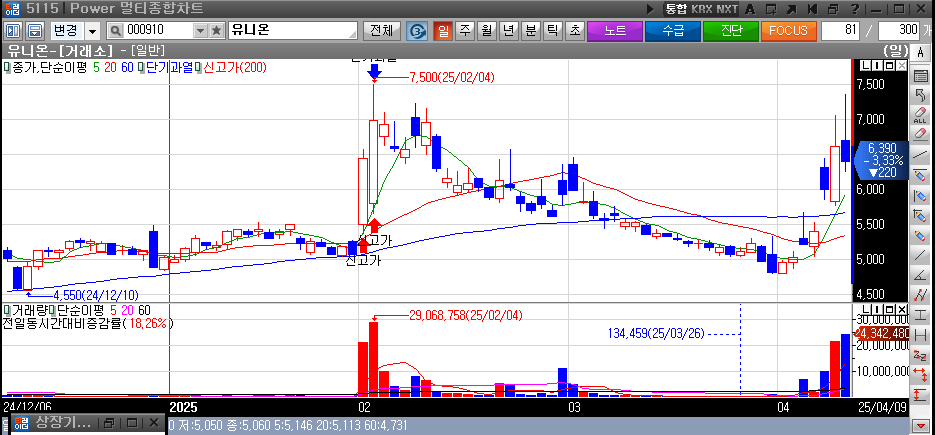Switch to weekly (주) chart period
Viewport: 935px width, 435px height.
tap(465, 31)
